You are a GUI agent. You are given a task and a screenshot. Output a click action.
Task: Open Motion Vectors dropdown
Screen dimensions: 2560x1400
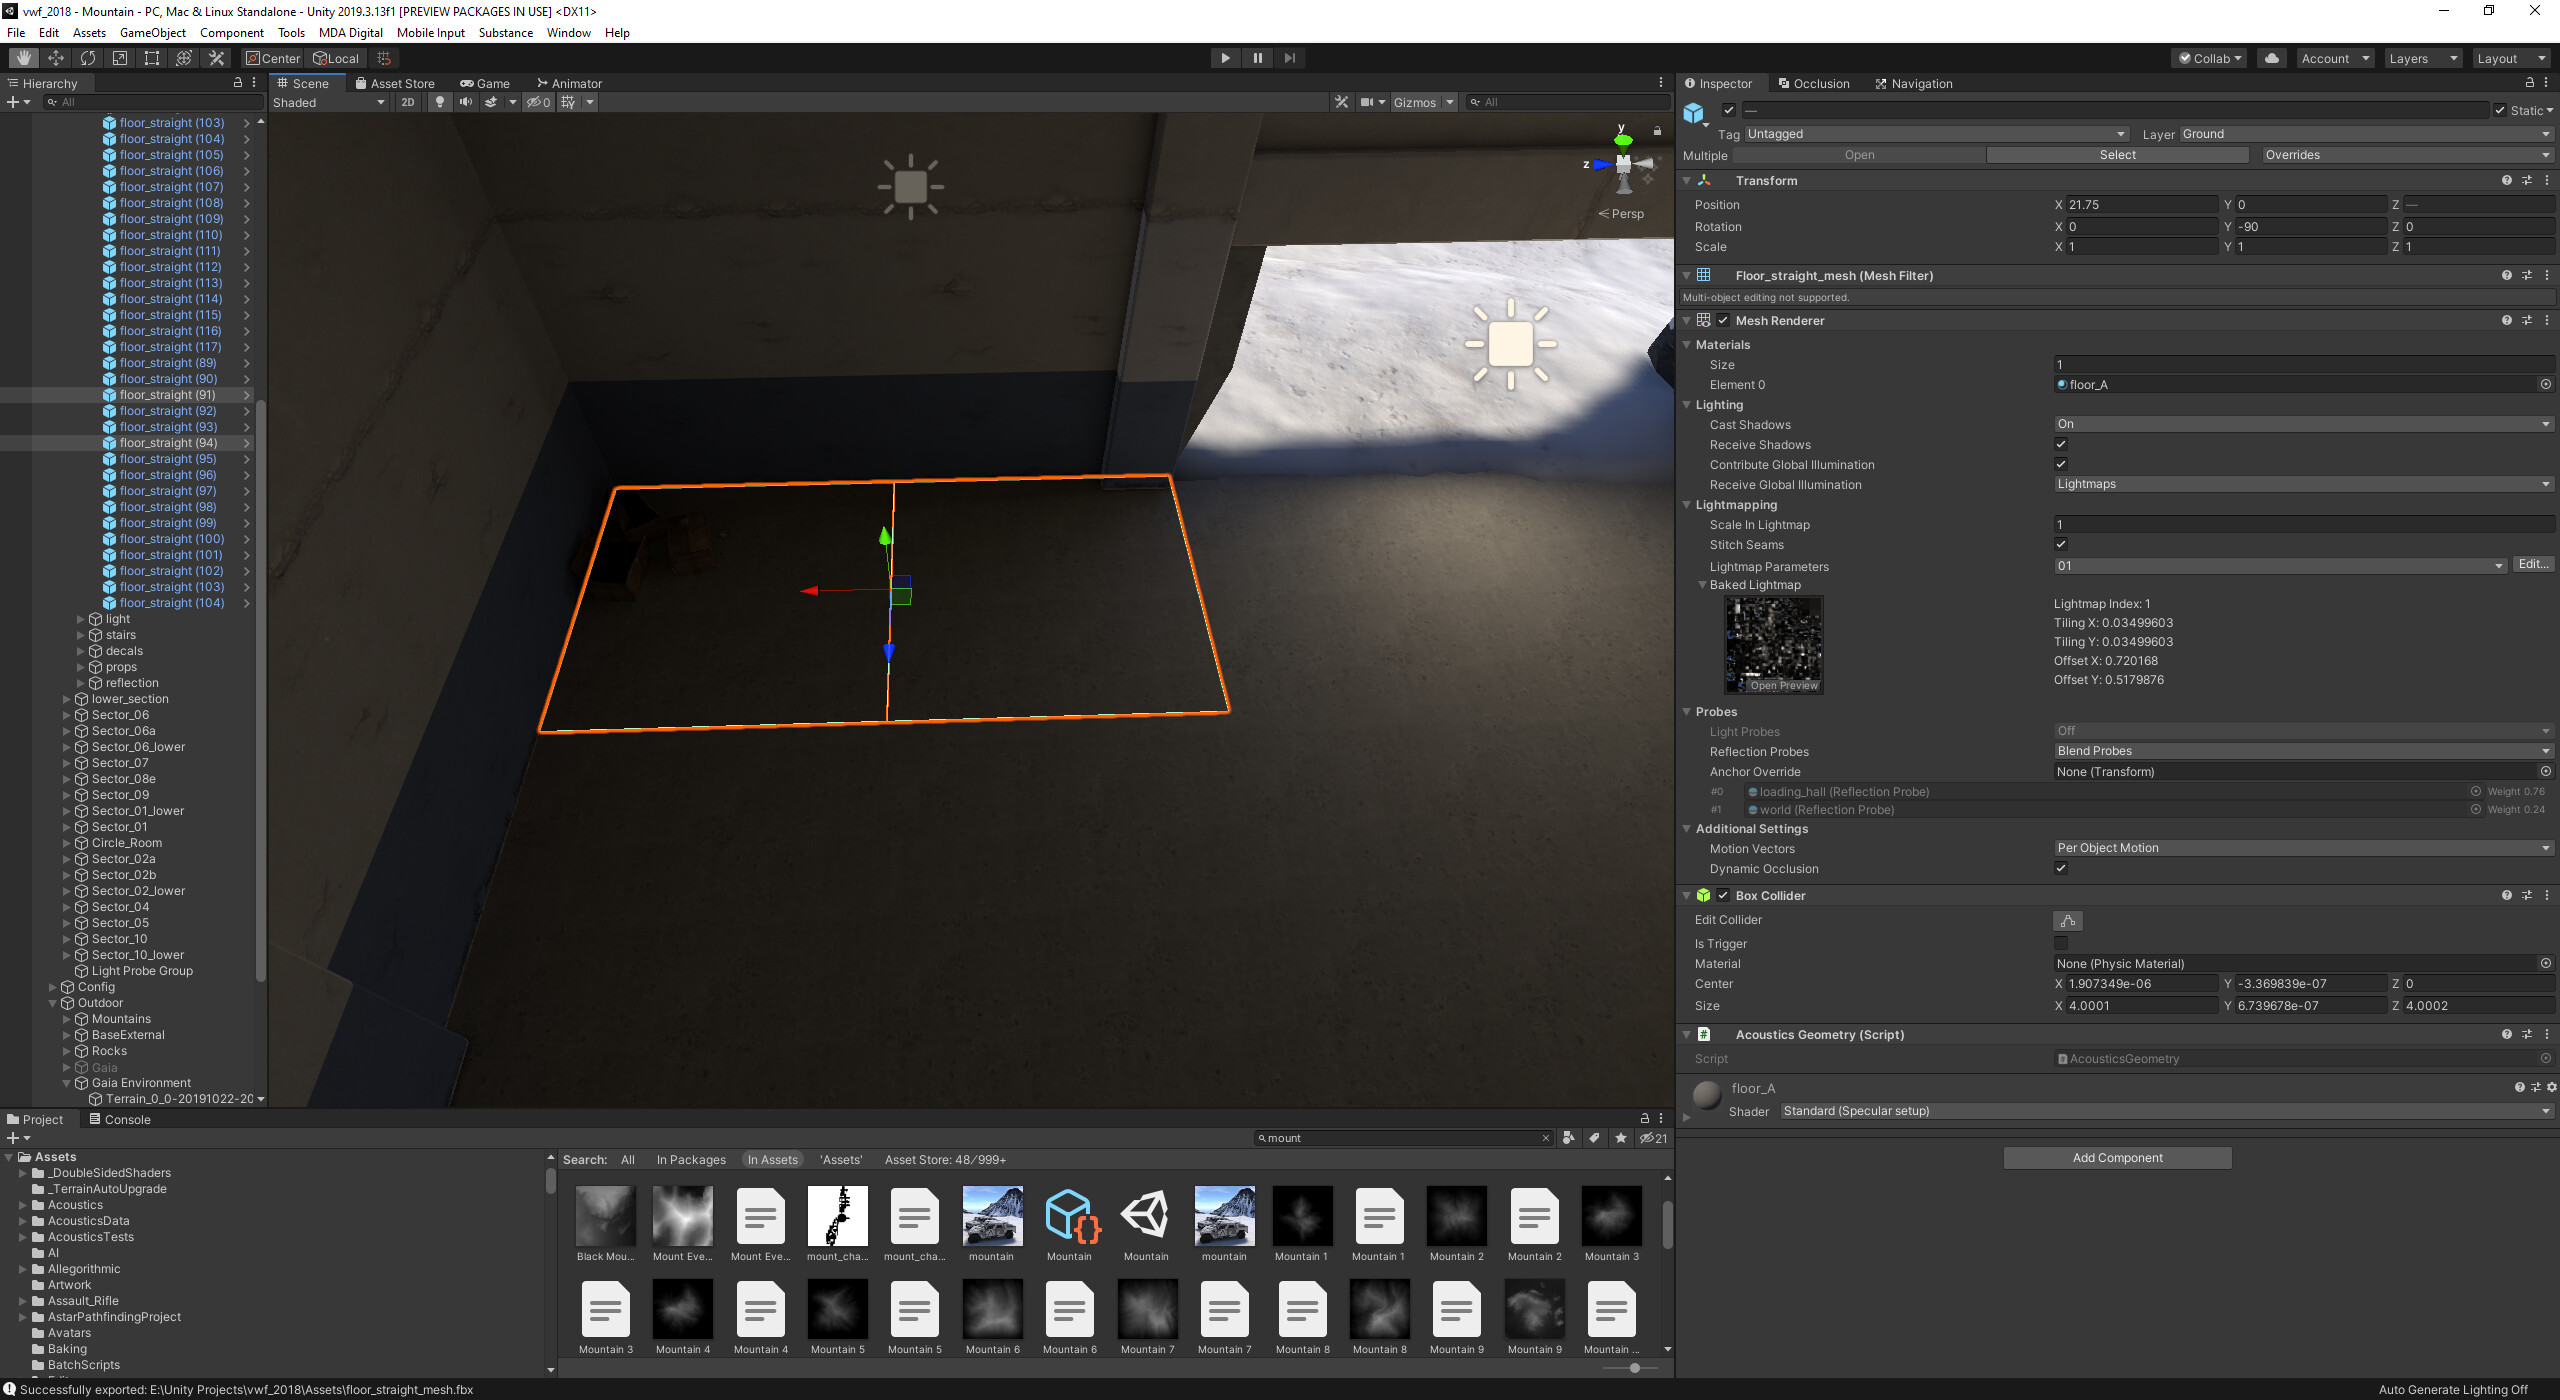pos(2304,848)
